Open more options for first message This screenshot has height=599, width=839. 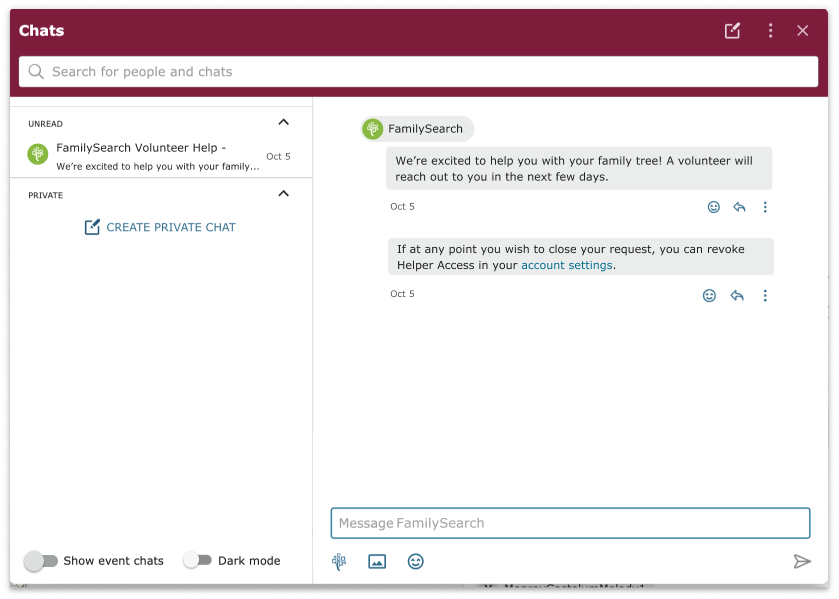(765, 207)
